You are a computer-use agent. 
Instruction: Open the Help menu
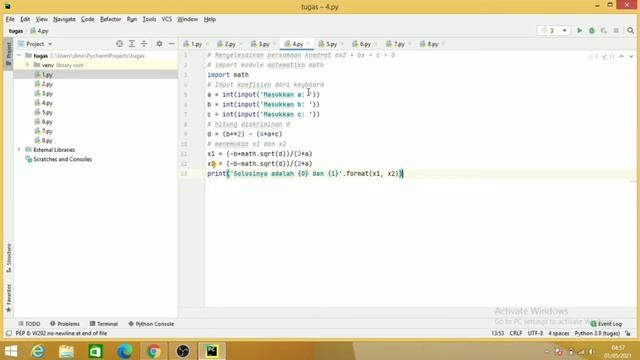tap(209, 19)
